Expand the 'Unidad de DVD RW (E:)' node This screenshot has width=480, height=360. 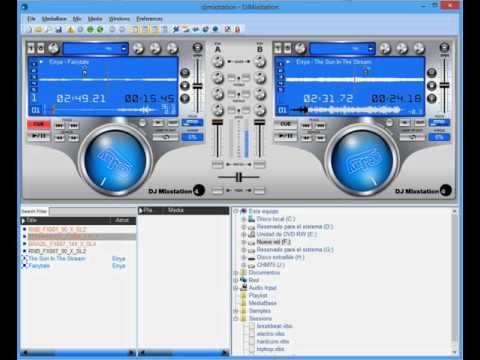pos(243,234)
